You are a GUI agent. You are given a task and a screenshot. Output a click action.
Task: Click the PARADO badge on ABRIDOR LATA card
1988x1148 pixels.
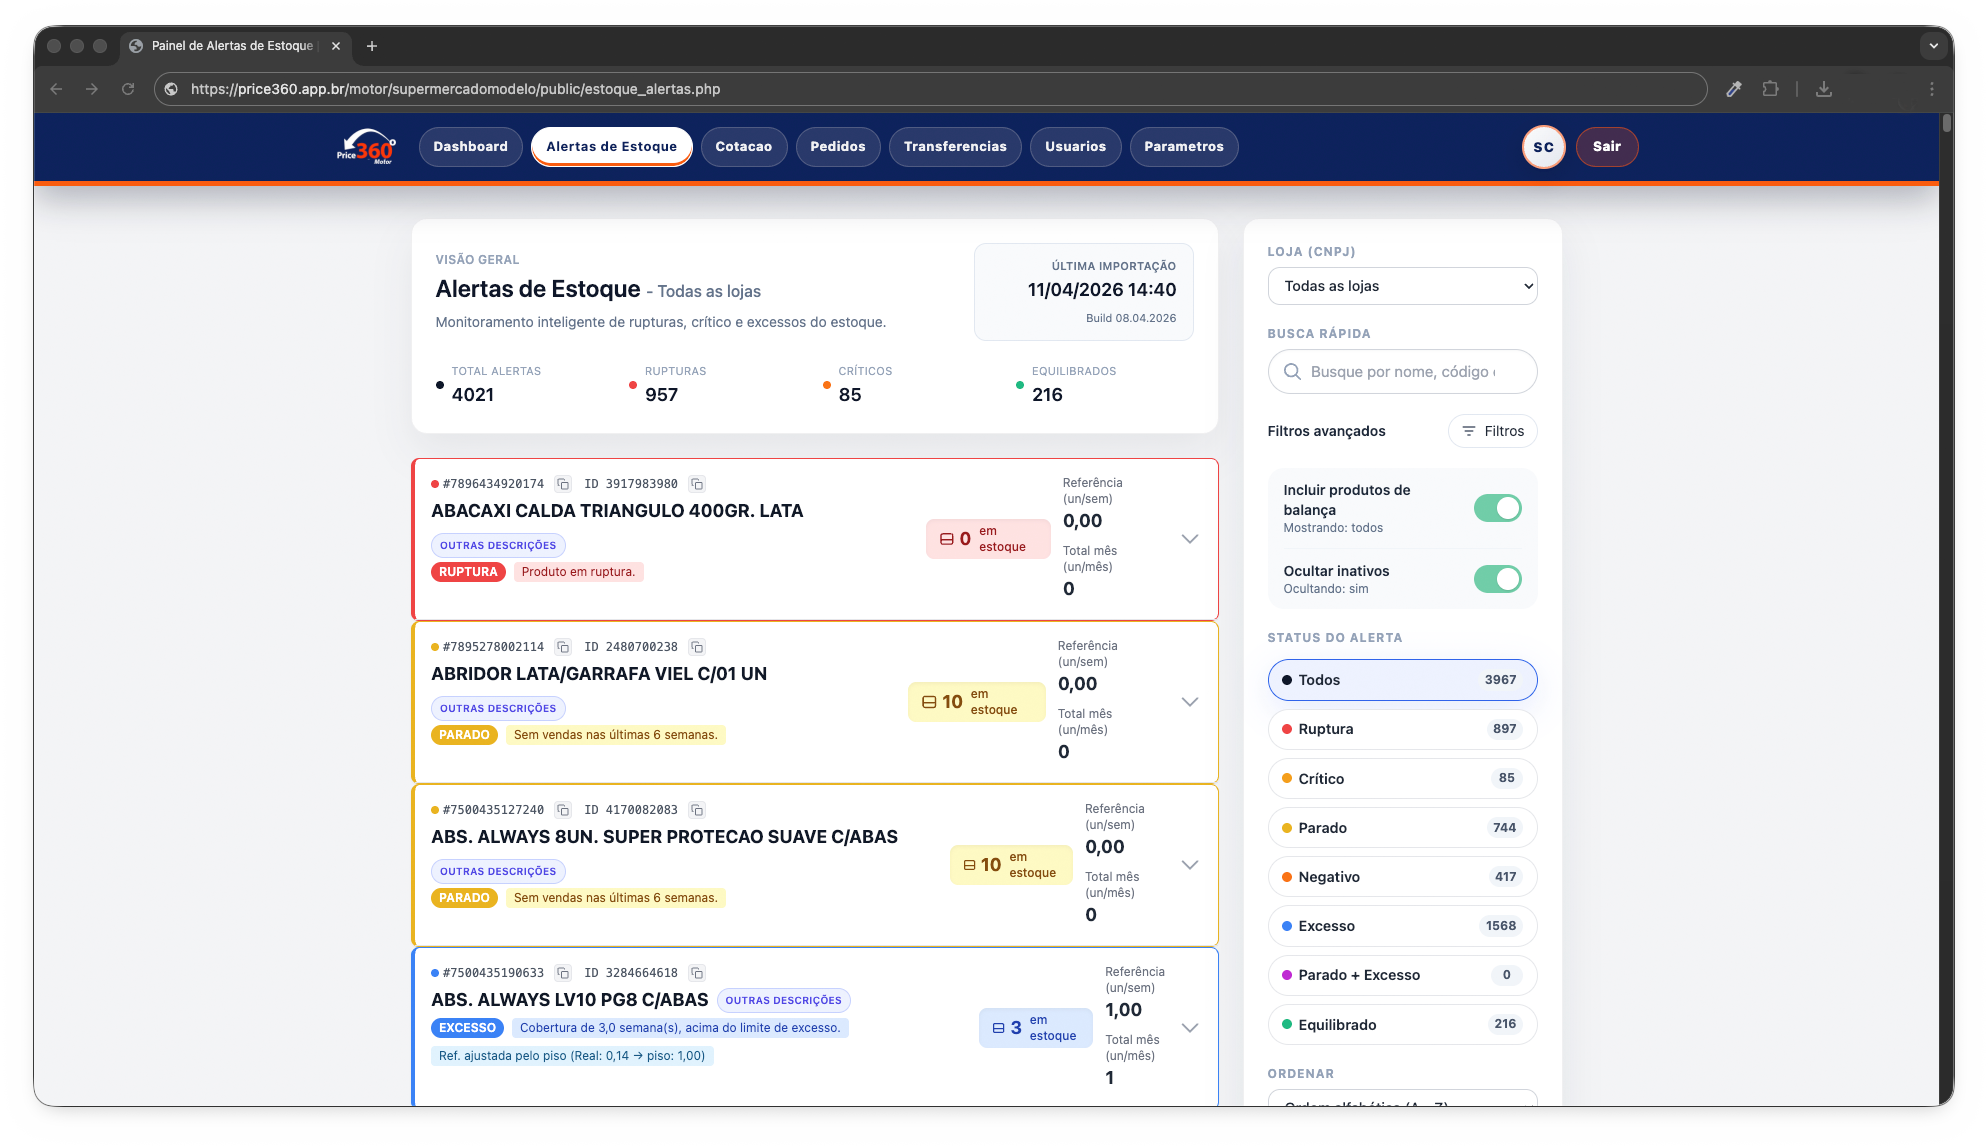(464, 735)
